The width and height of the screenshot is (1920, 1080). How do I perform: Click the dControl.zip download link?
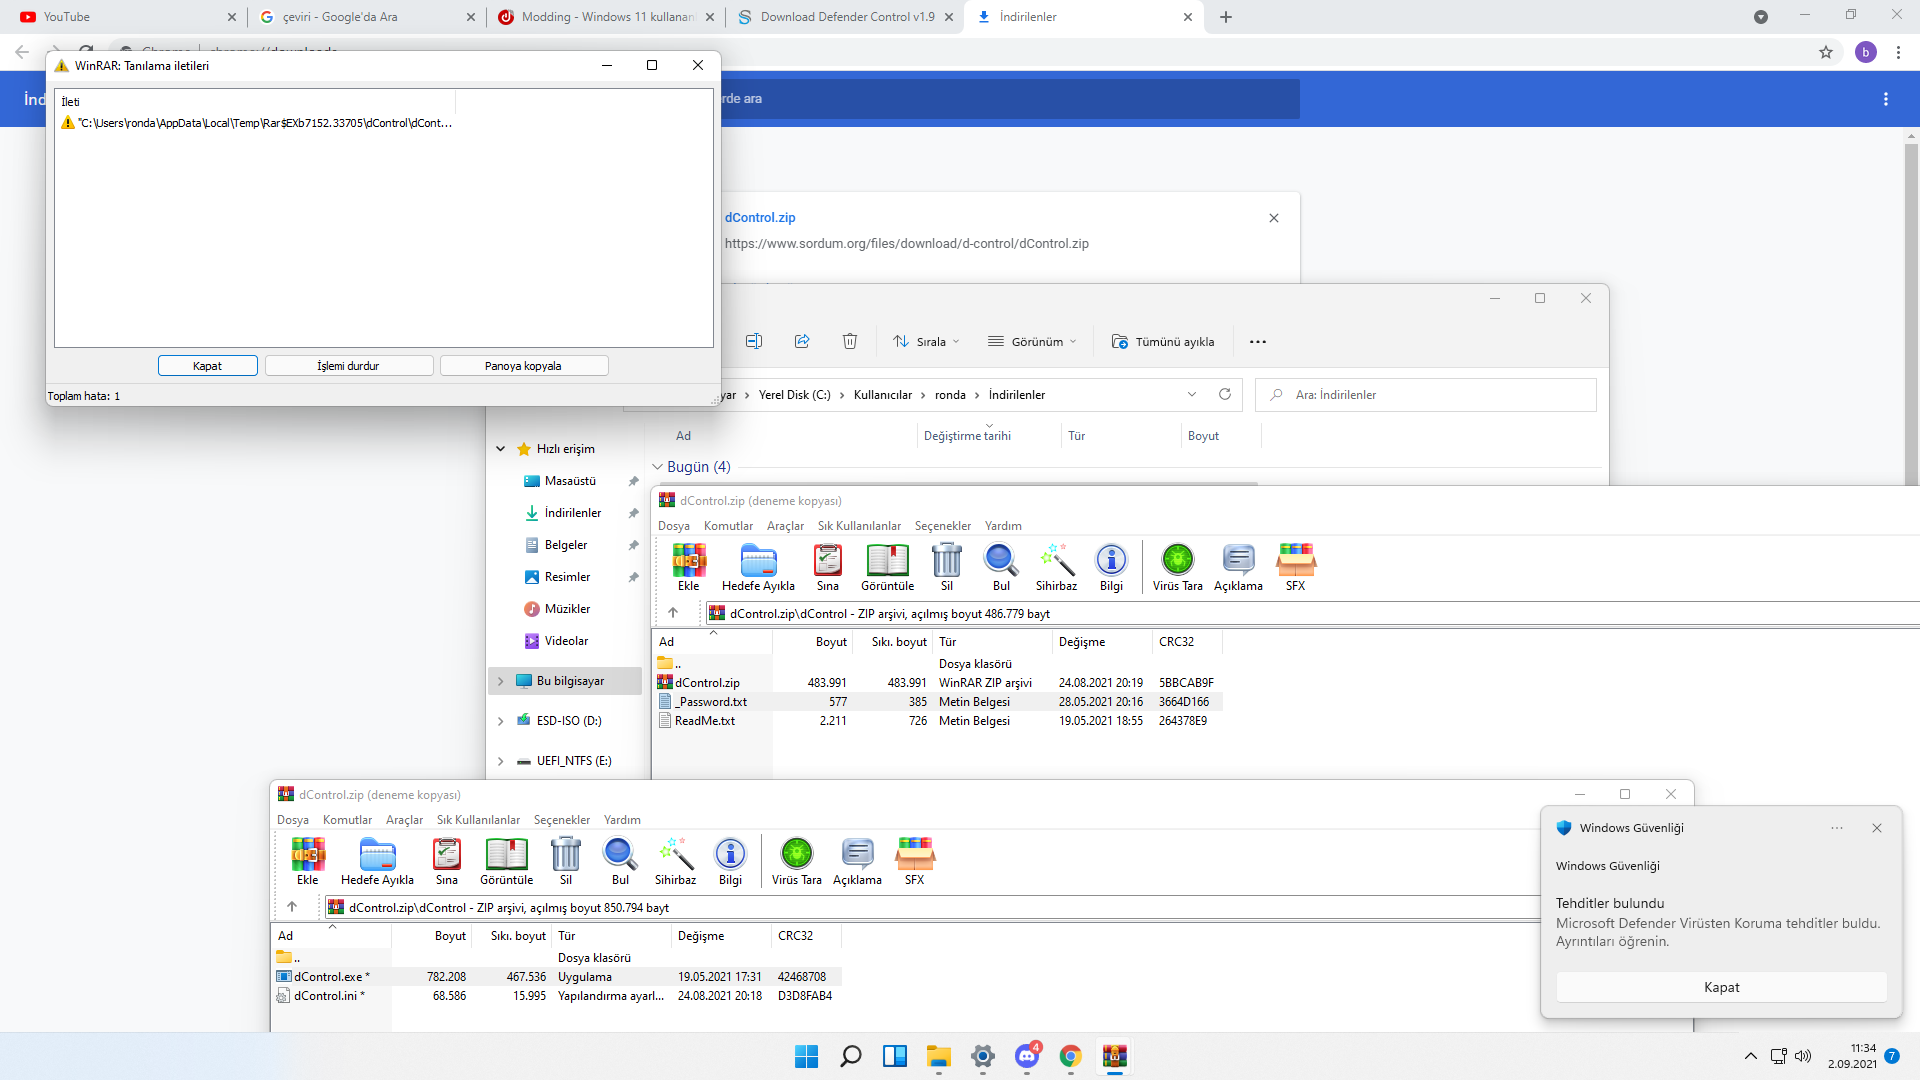point(760,217)
